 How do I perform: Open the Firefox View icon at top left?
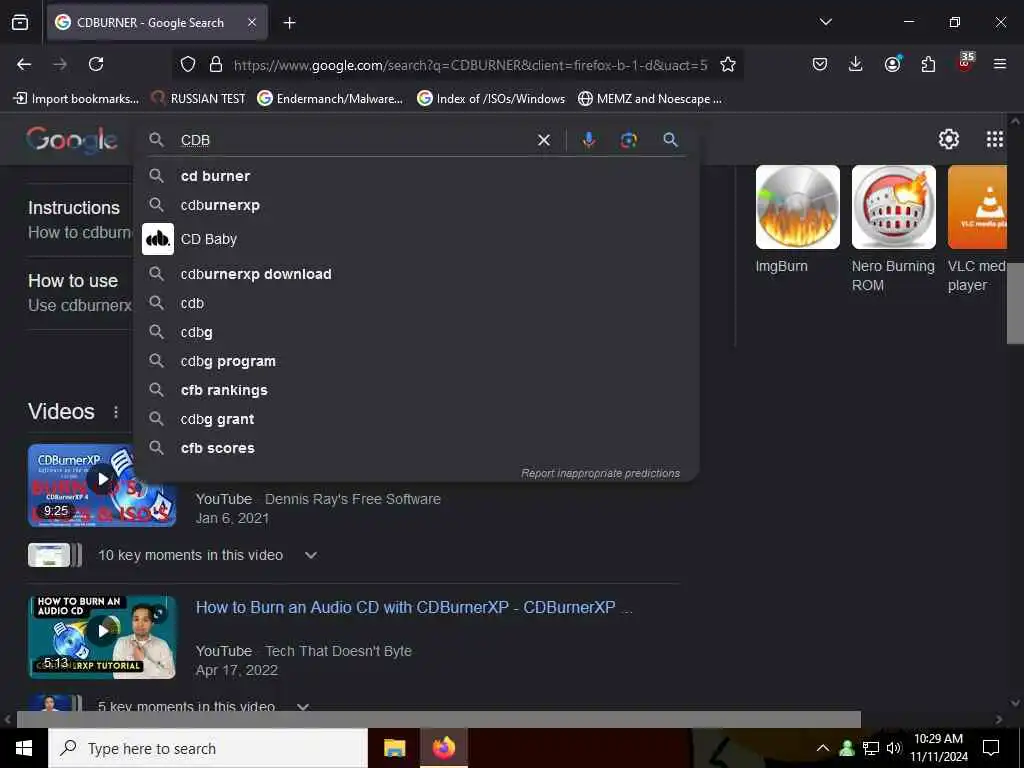20,22
